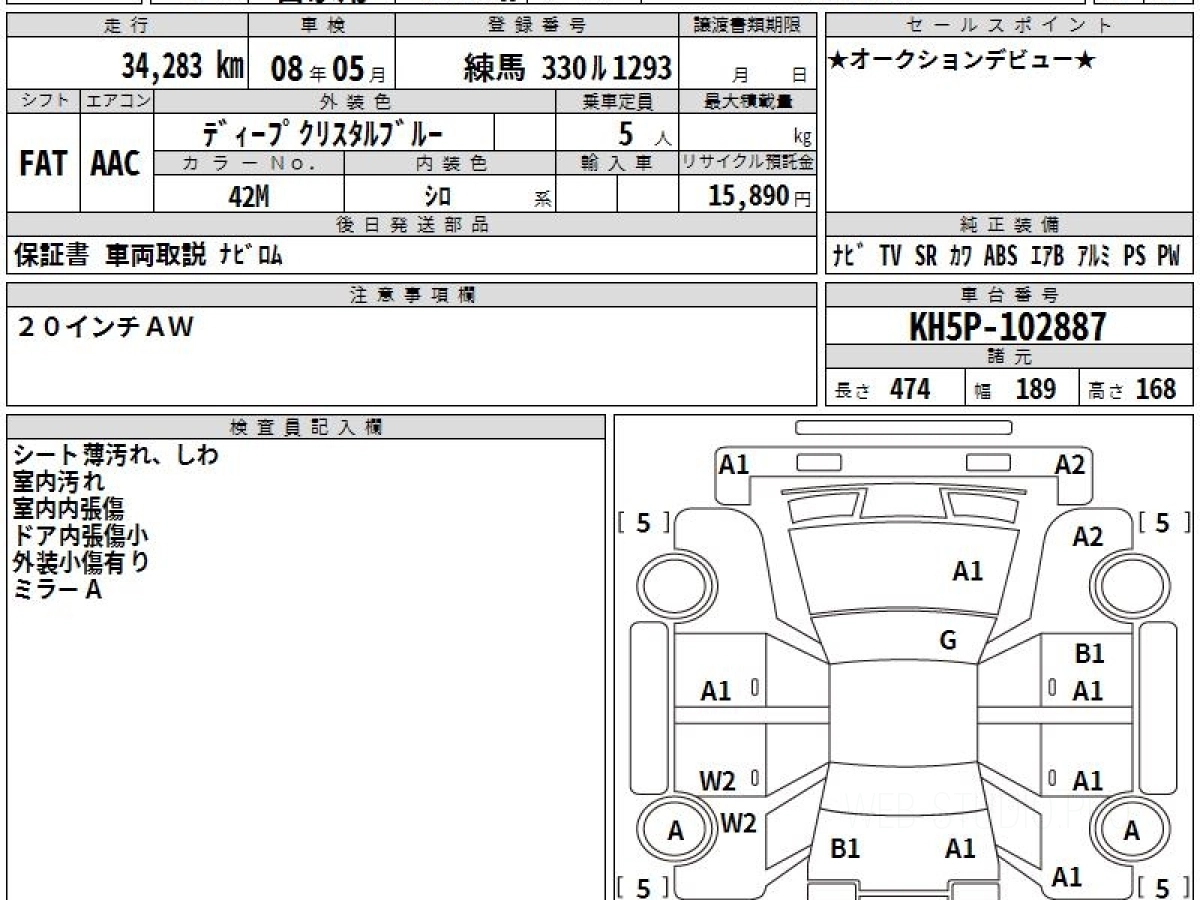
Task: Select inspector note シート薄汚れ、しわ
Action: [115, 456]
